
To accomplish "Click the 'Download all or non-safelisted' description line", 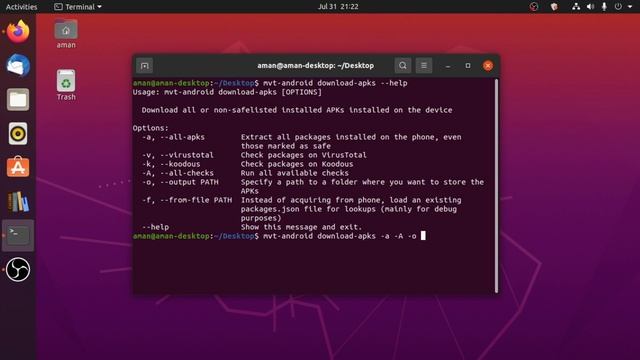I will [x=297, y=110].
